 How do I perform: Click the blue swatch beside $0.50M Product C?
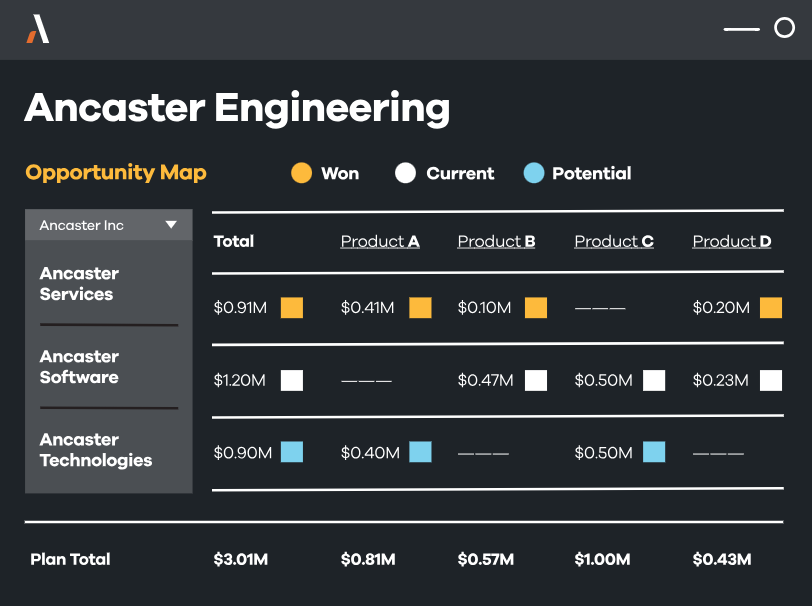(654, 452)
